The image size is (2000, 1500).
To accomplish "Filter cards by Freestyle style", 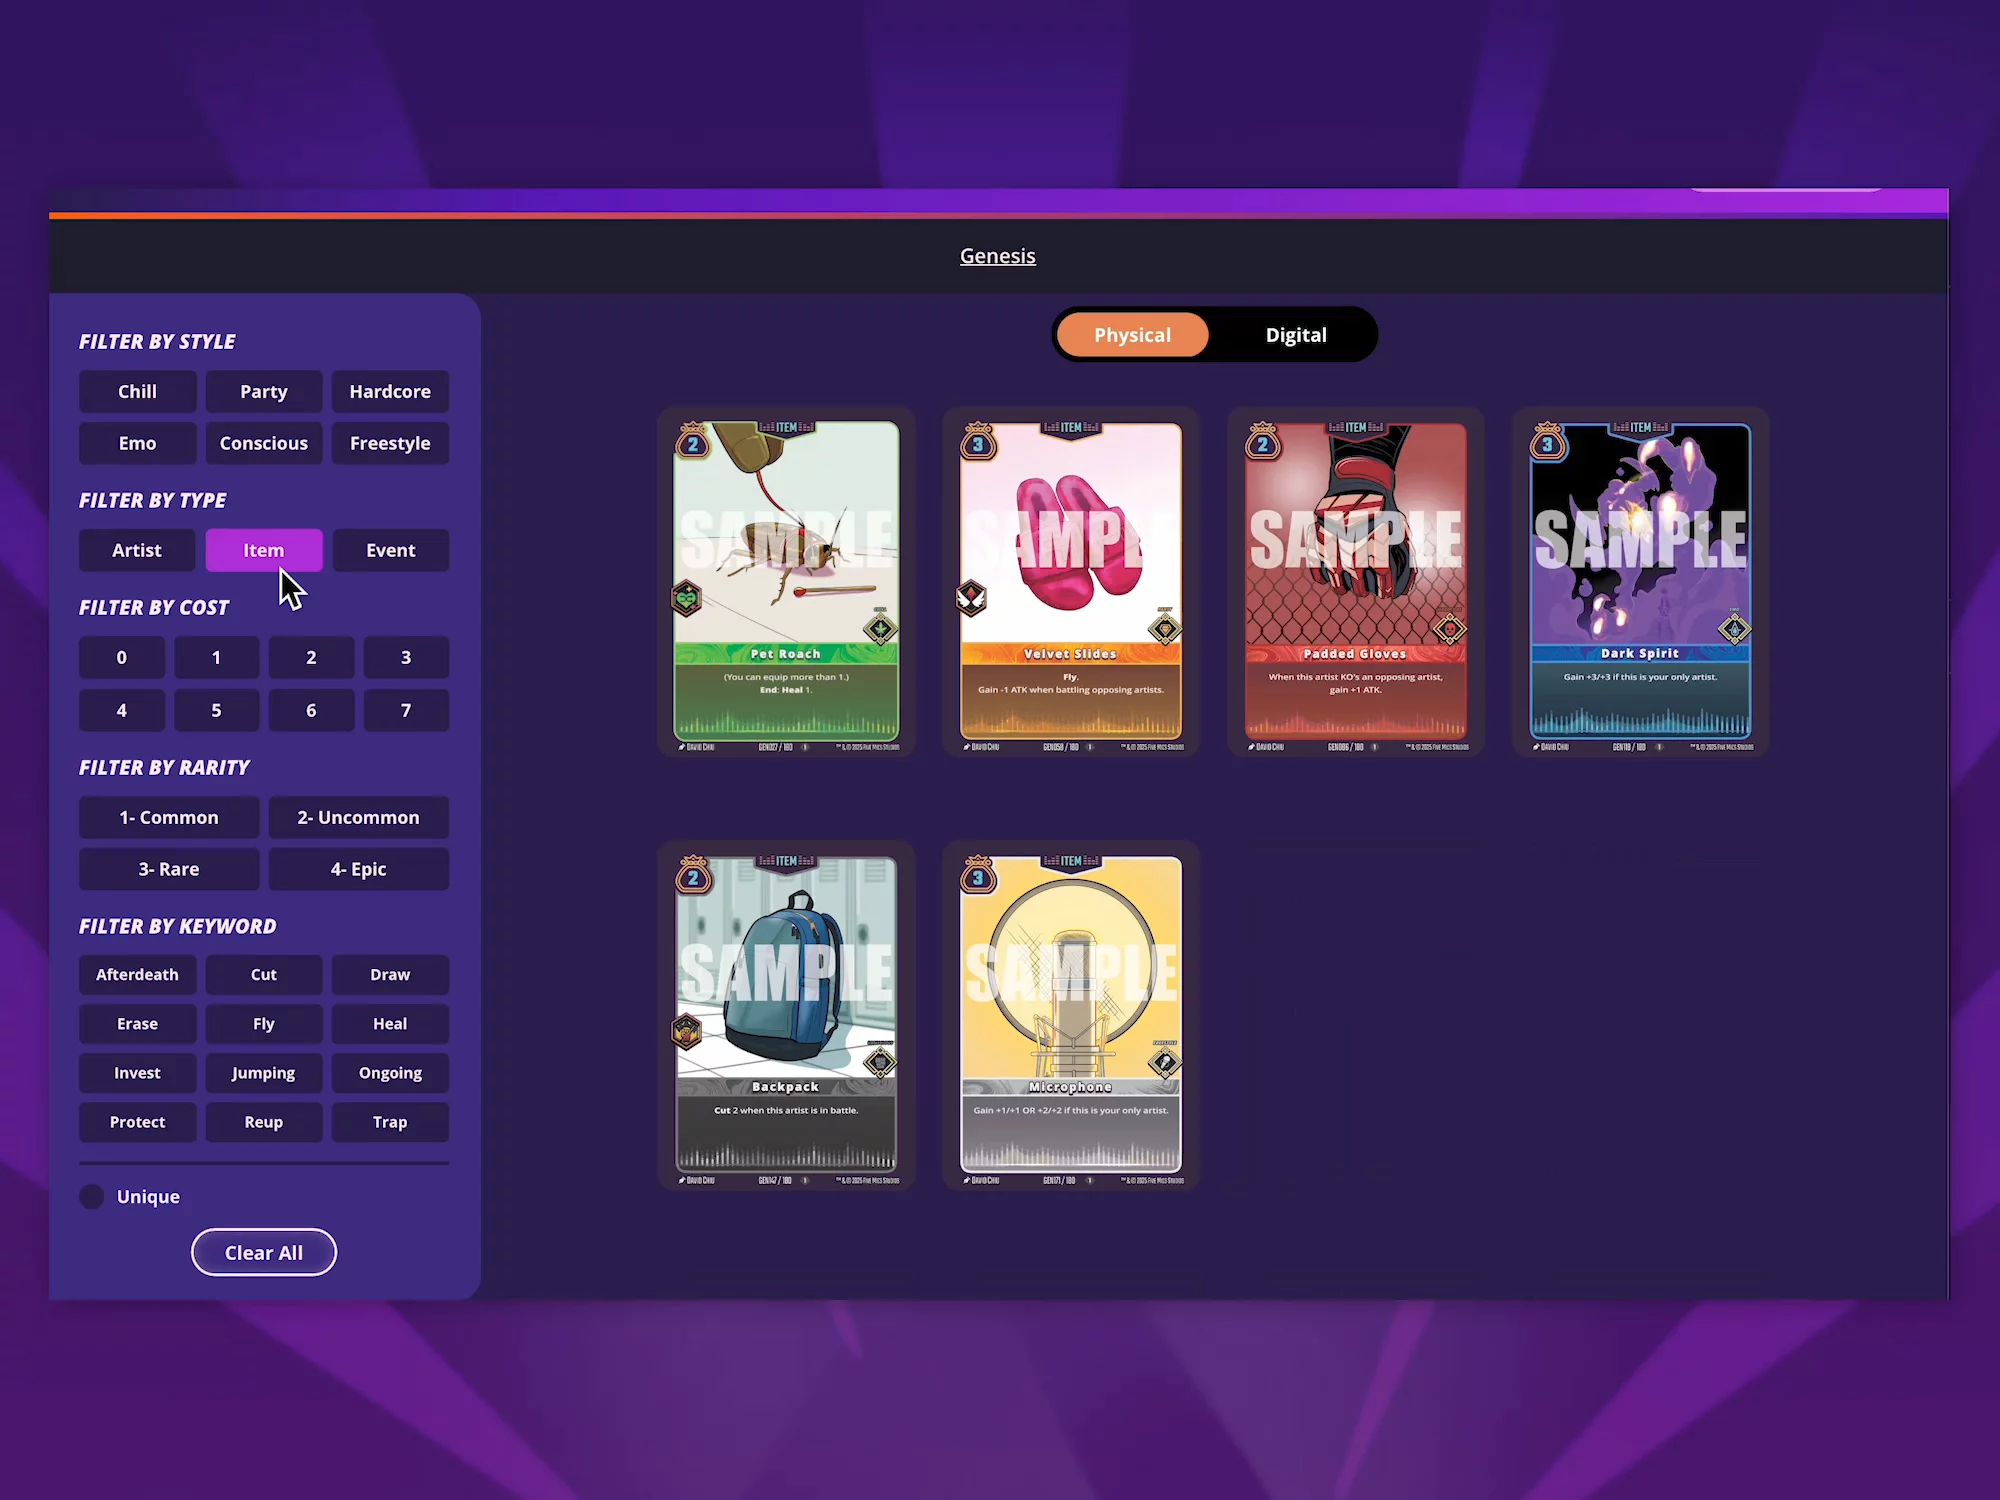I will coord(390,443).
